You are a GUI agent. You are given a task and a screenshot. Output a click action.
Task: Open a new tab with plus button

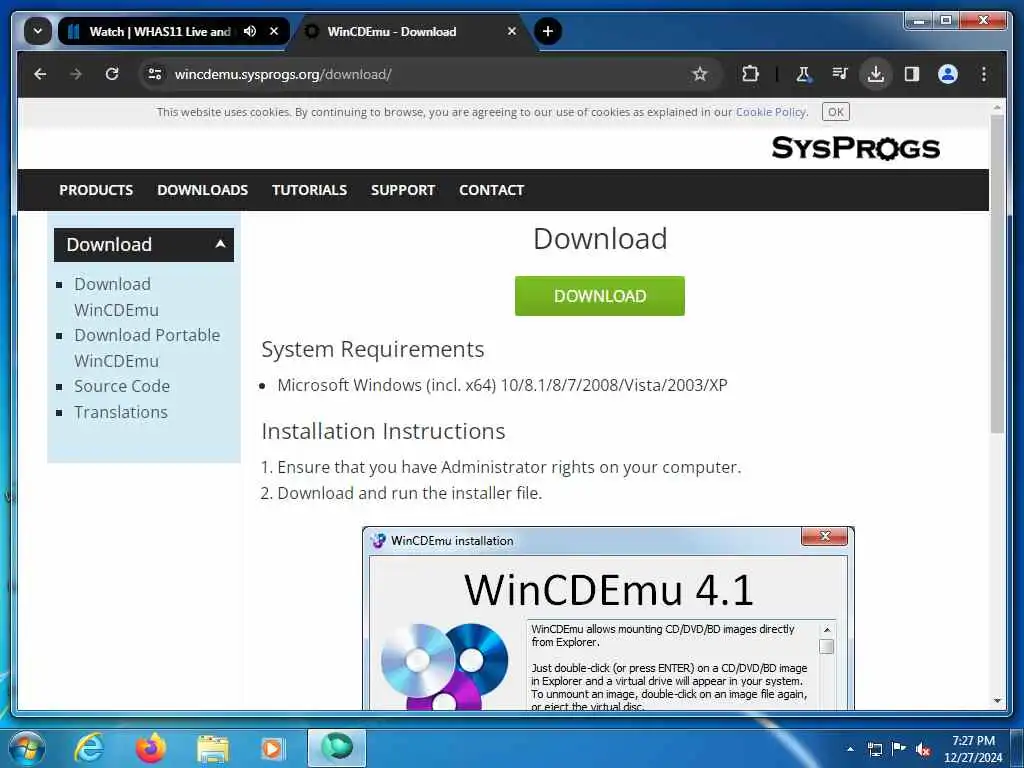[x=548, y=31]
